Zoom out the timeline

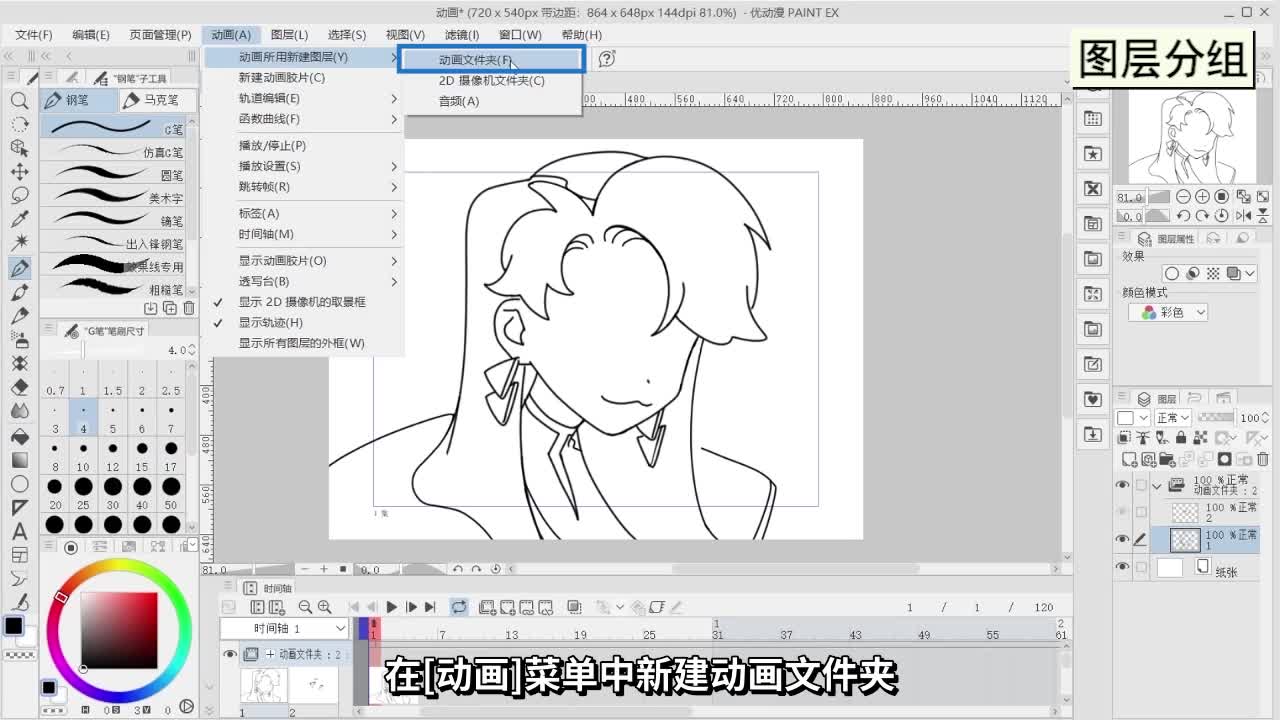305,607
